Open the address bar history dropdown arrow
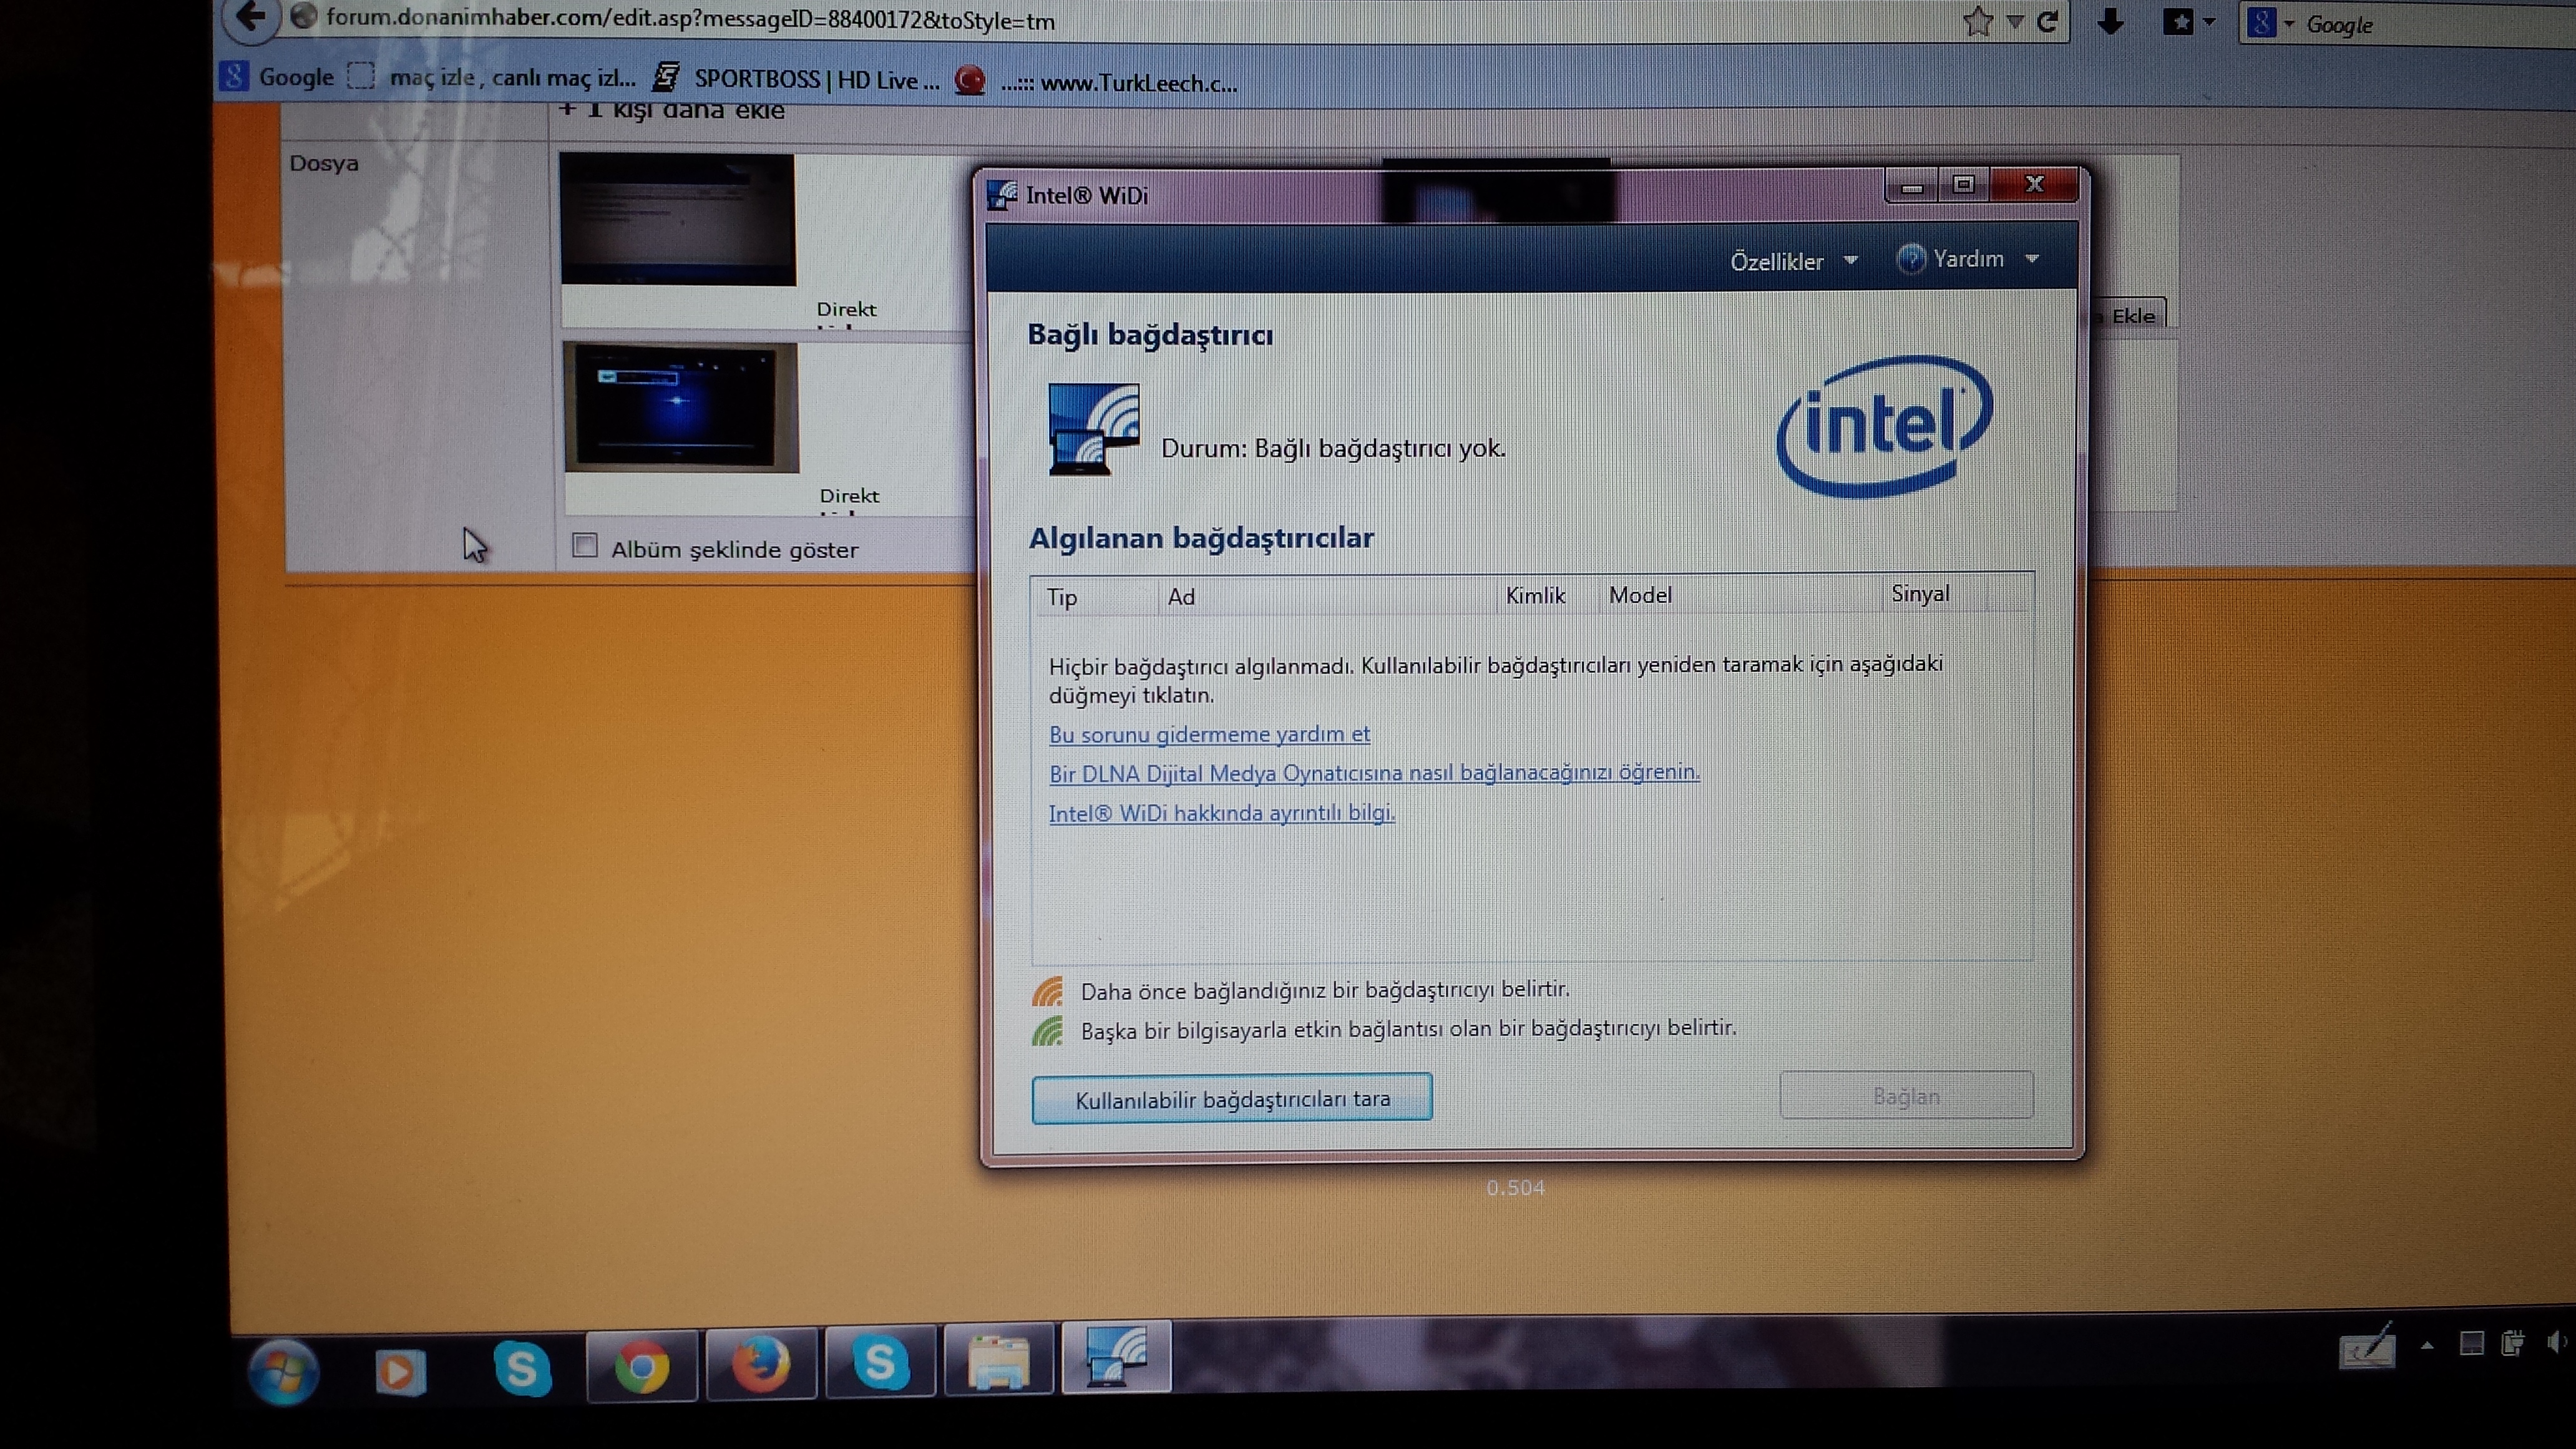The width and height of the screenshot is (2576, 1449). (2015, 22)
